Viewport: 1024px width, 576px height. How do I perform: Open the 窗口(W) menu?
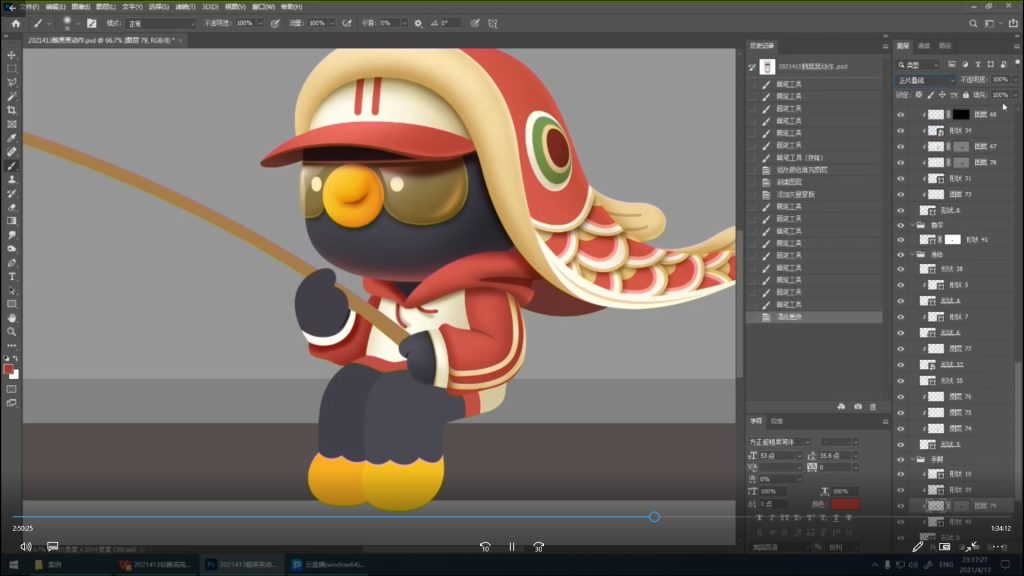pos(266,6)
